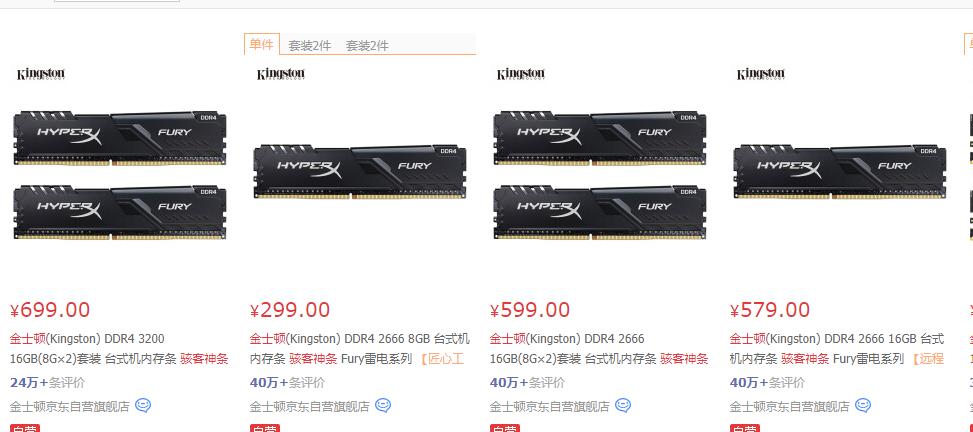Open chat icon for the ¥579.00 product's store
The width and height of the screenshot is (973, 432).
pyautogui.click(x=863, y=406)
